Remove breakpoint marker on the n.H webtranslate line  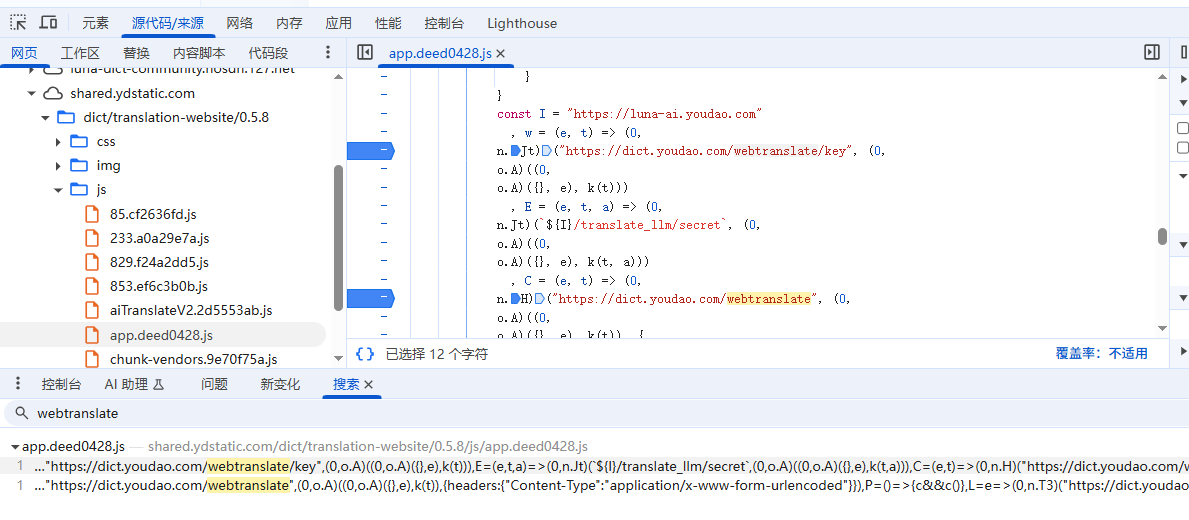(371, 299)
